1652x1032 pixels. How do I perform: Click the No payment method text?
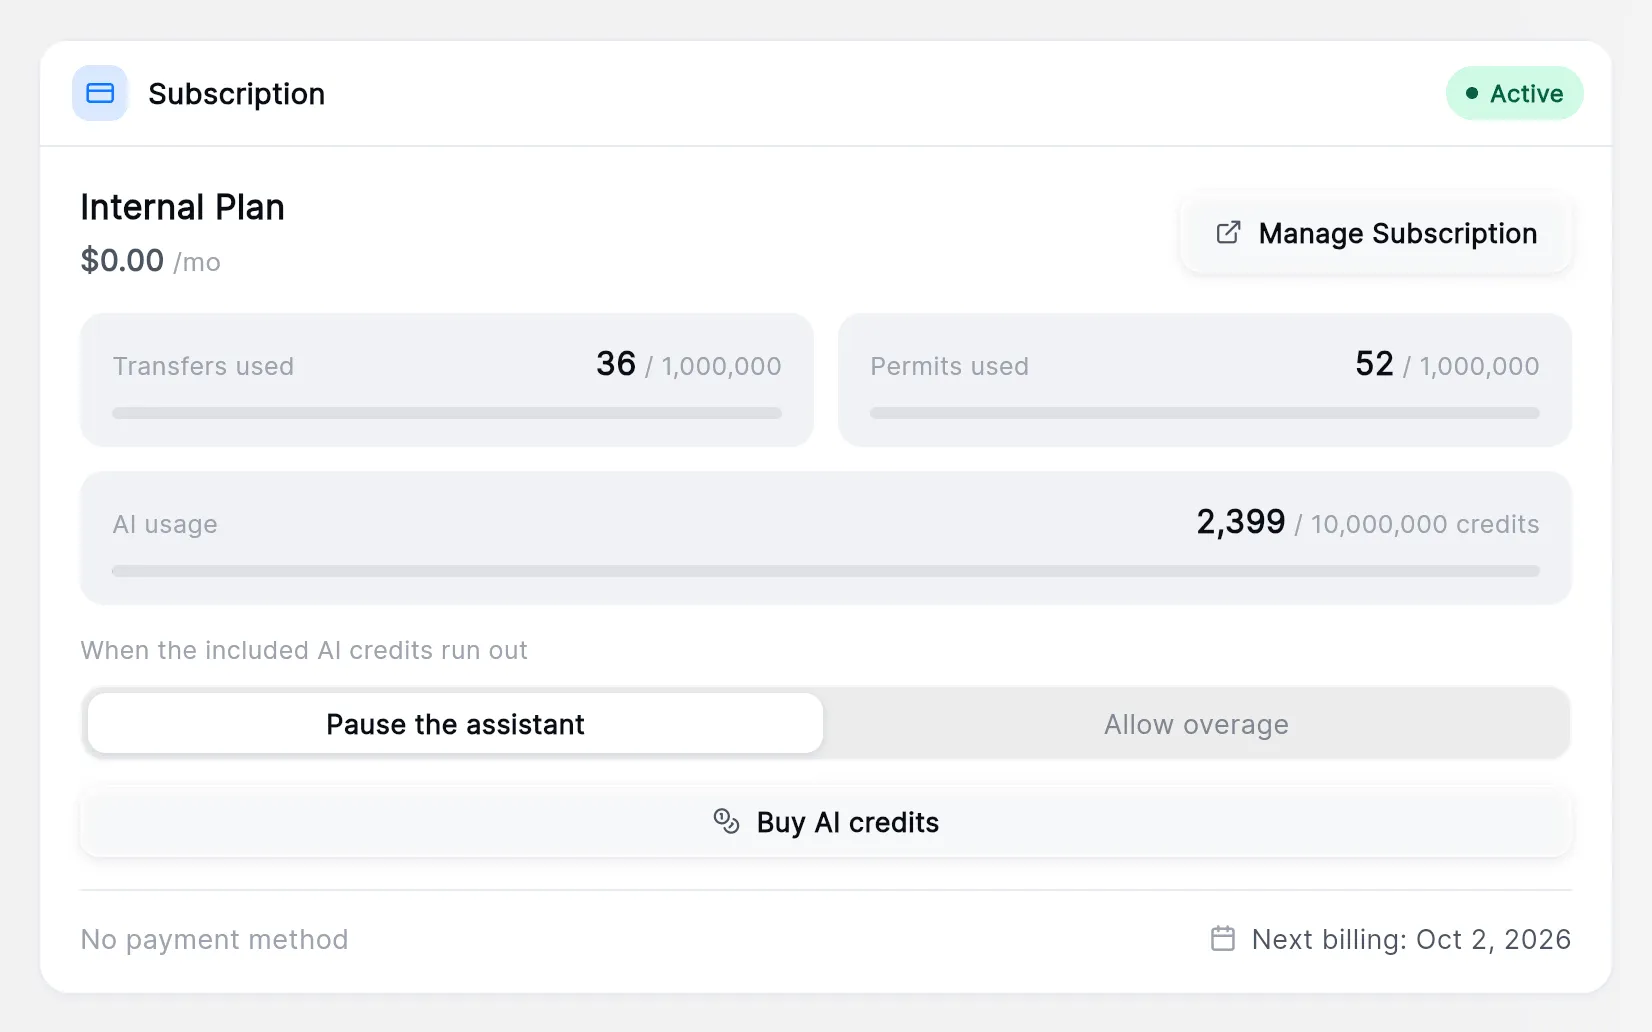coord(214,939)
